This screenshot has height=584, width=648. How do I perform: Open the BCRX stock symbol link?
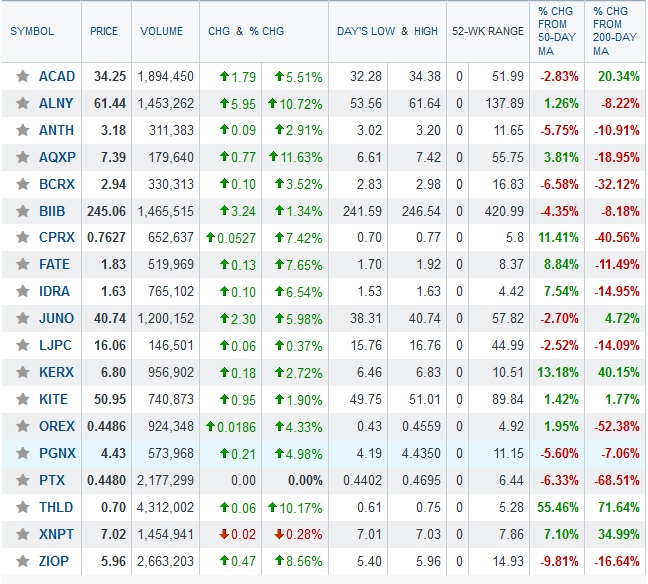click(x=57, y=184)
